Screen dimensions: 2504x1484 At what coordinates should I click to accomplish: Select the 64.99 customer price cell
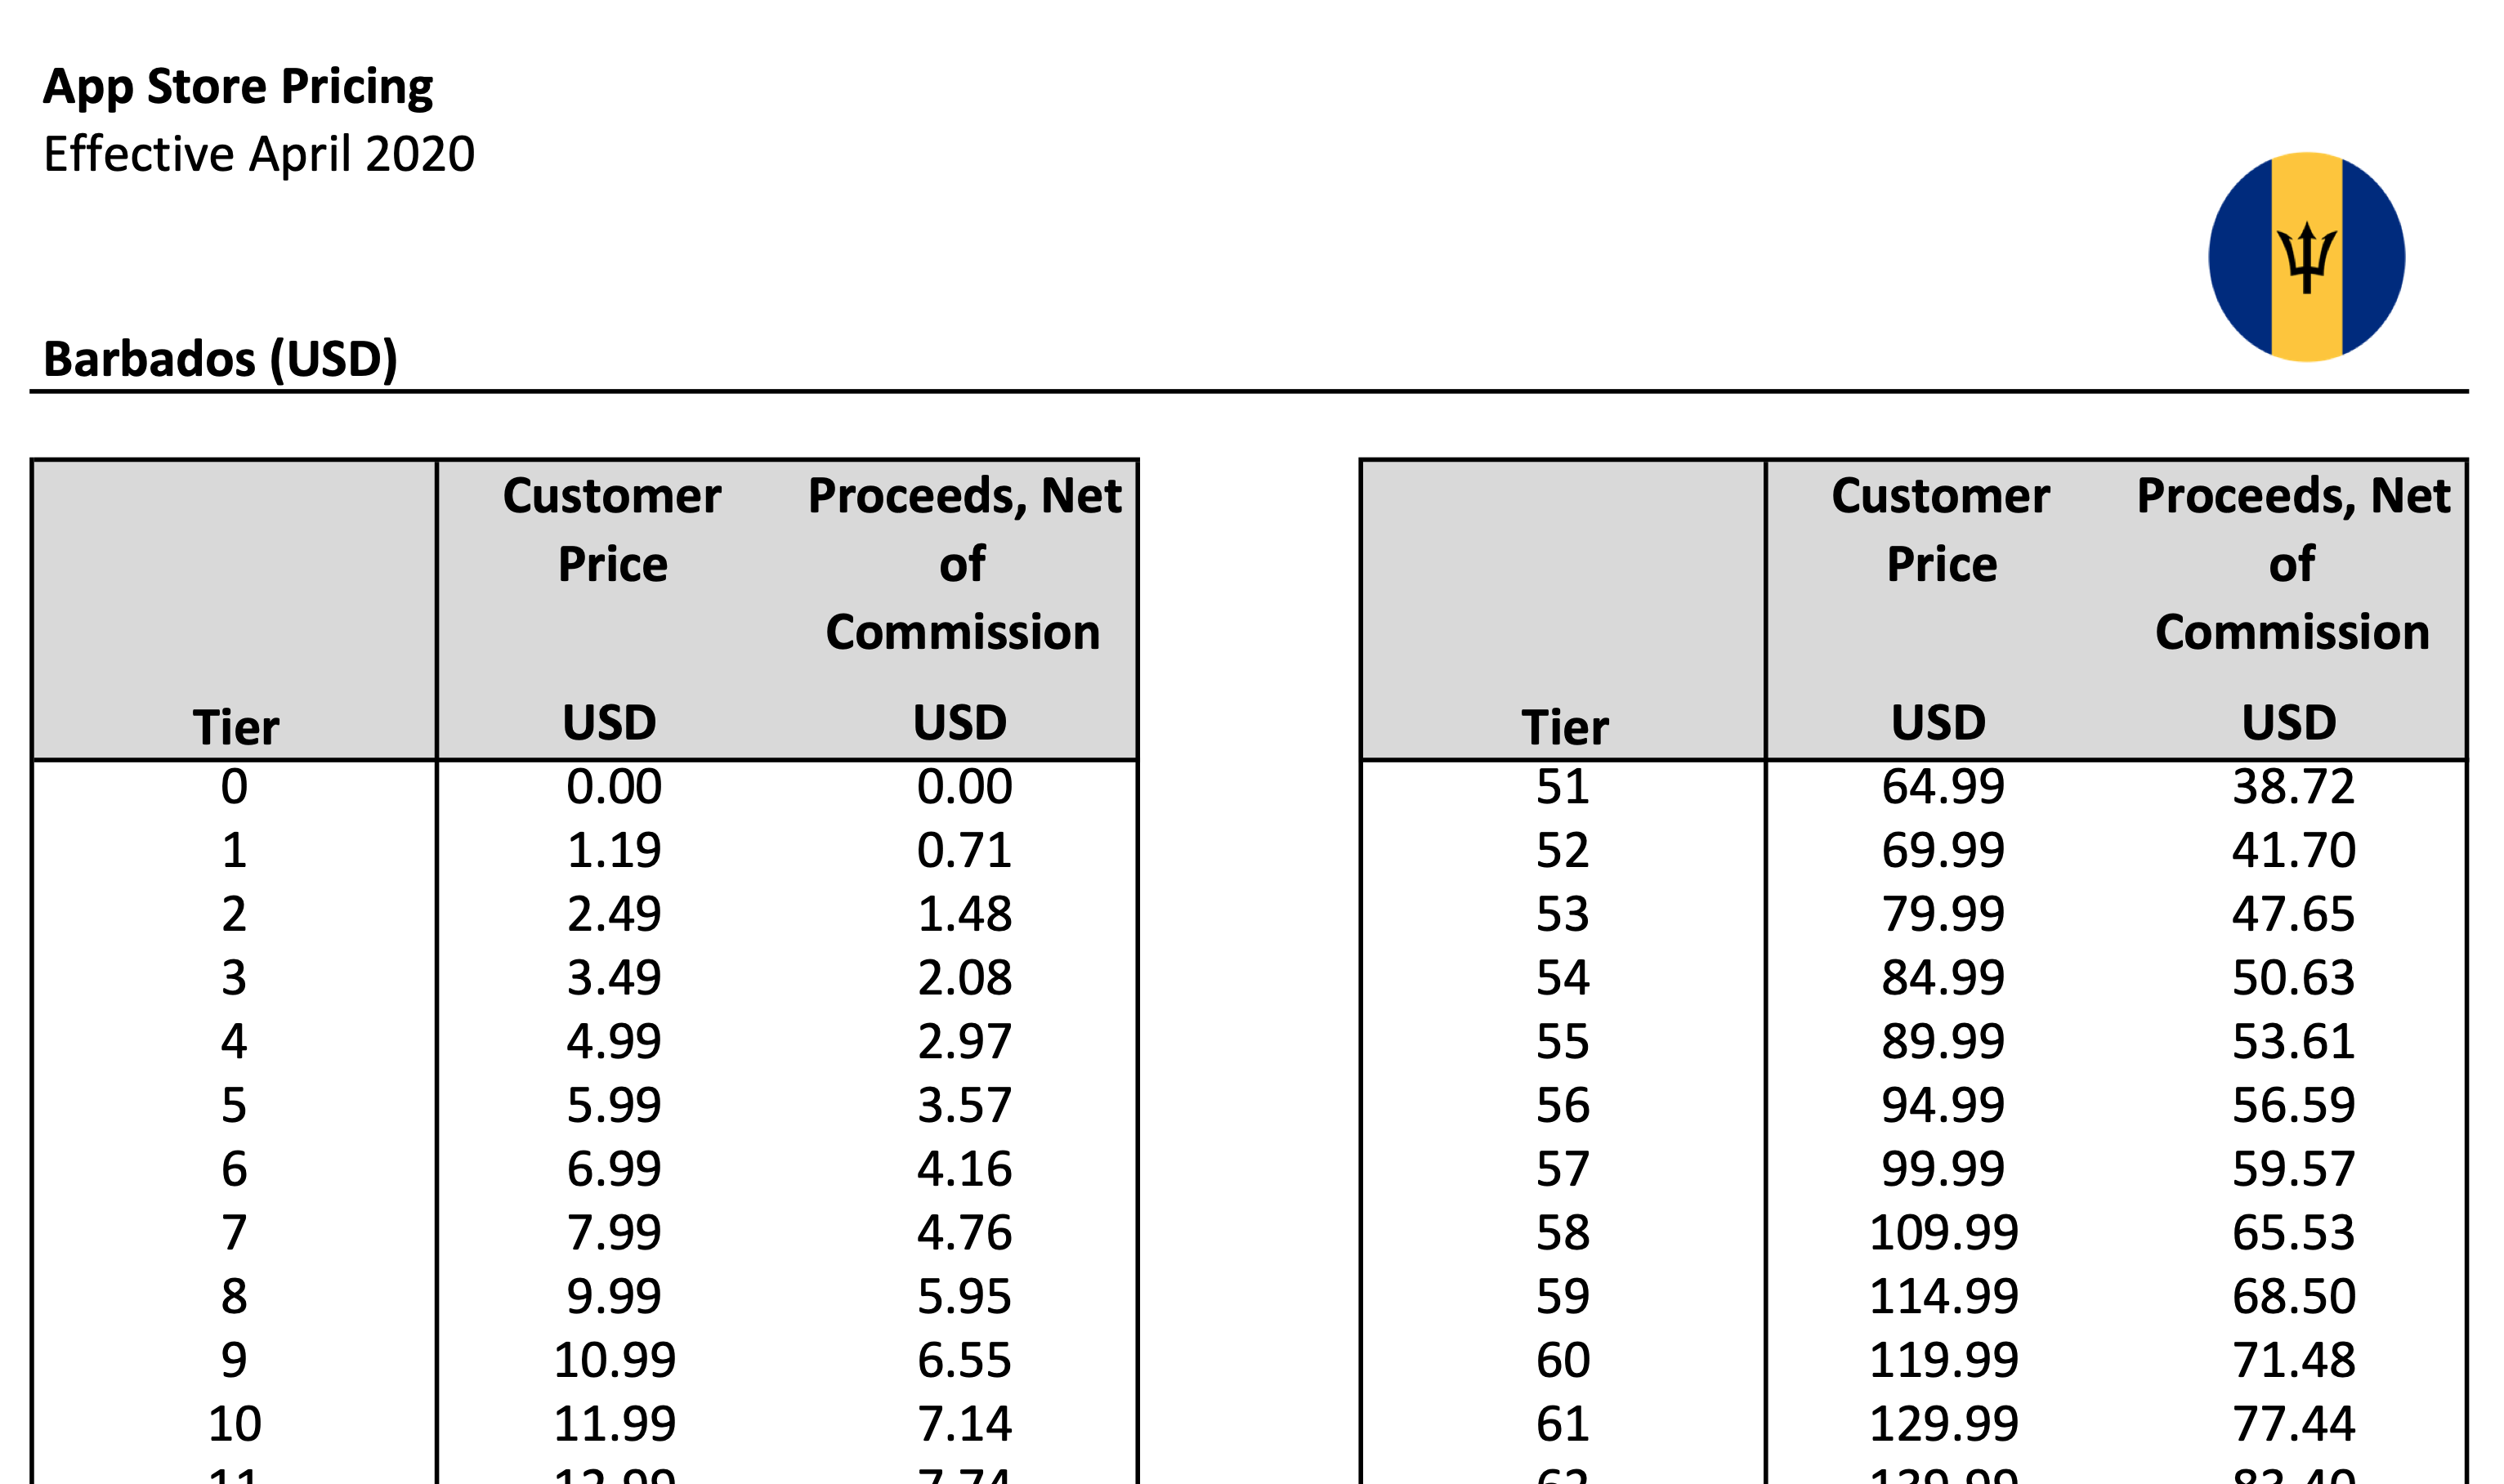coord(1942,787)
